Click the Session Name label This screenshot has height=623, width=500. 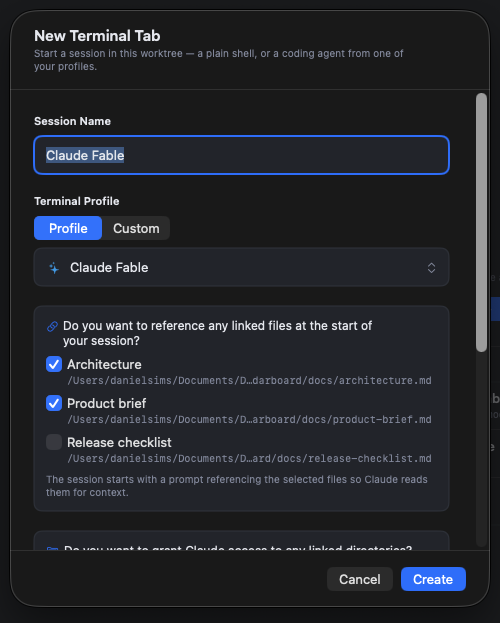point(72,121)
